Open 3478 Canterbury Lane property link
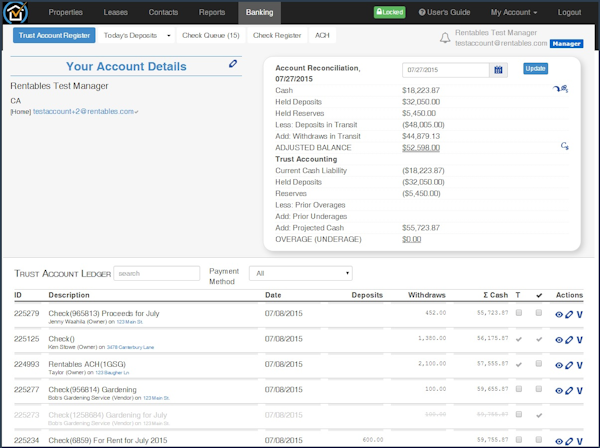Viewport: 600px width, 448px height. pyautogui.click(x=130, y=347)
